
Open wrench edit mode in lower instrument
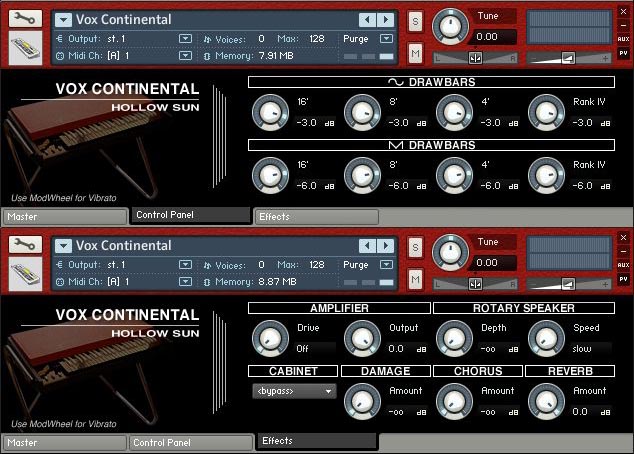pos(25,245)
